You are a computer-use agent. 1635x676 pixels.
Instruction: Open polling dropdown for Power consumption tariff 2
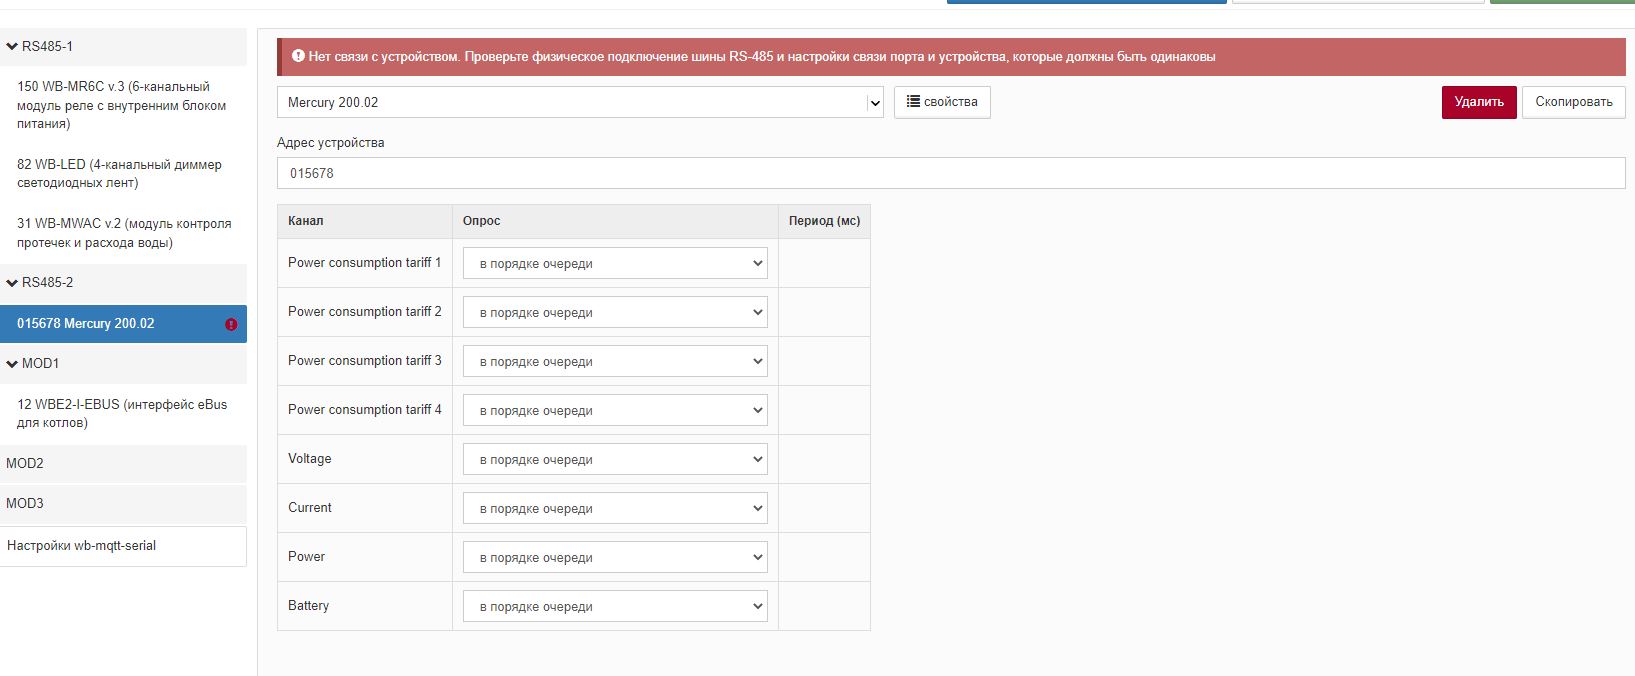pyautogui.click(x=615, y=312)
